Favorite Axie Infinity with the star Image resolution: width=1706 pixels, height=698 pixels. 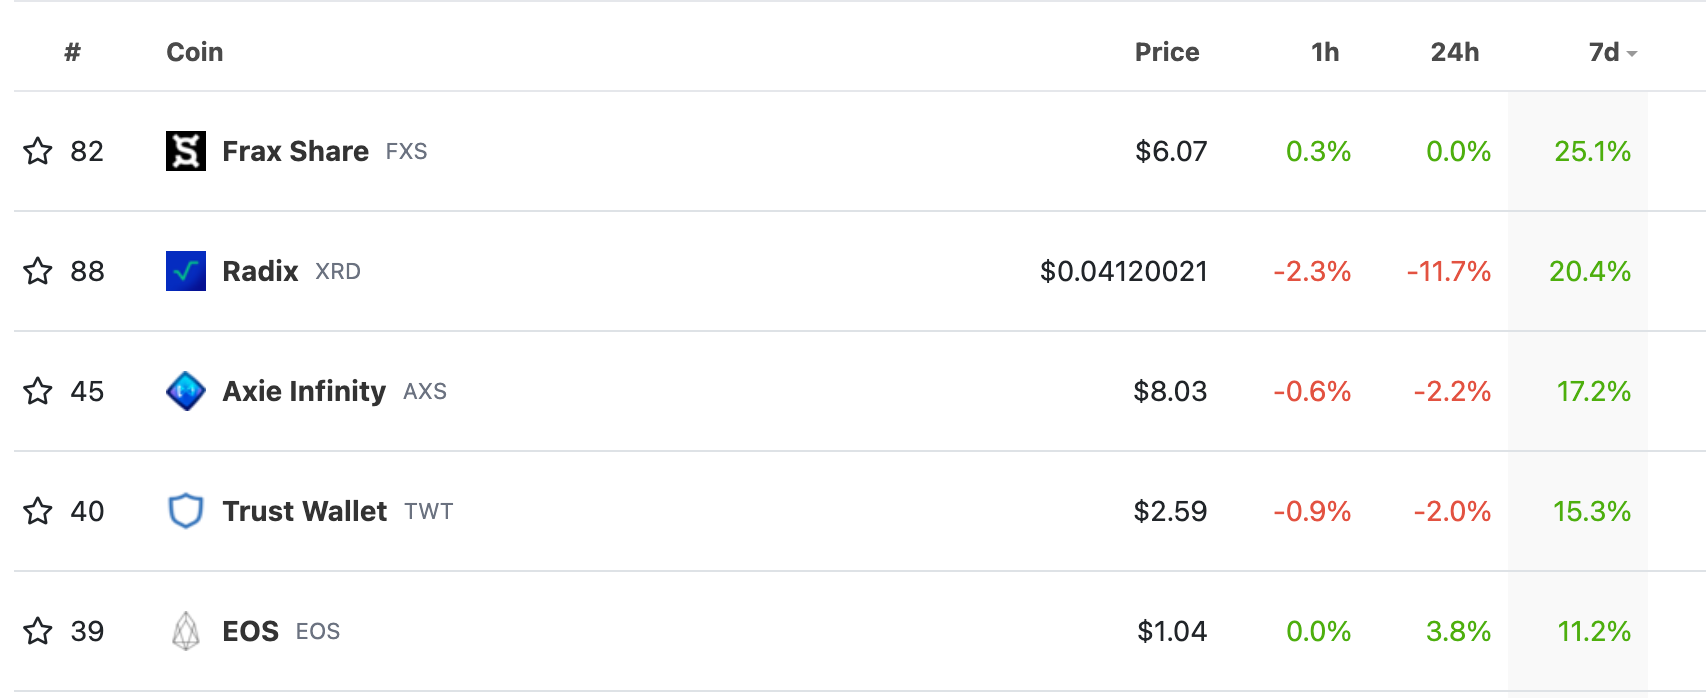pyautogui.click(x=38, y=391)
